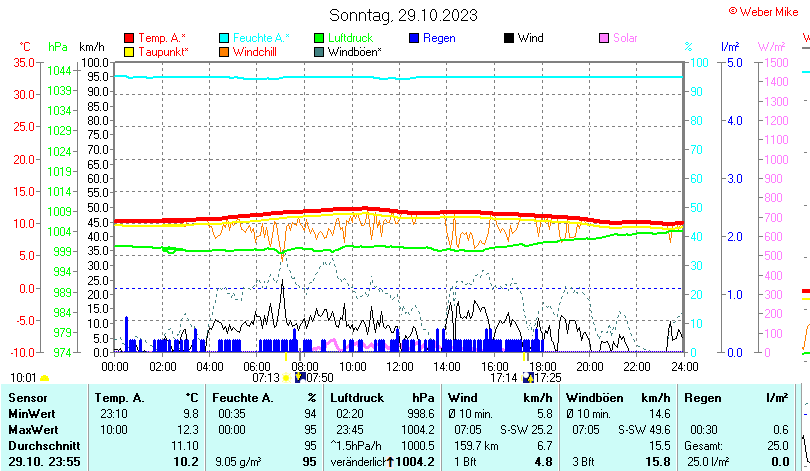
Task: Click the 'Temp. A.' table column header
Action: click(119, 398)
